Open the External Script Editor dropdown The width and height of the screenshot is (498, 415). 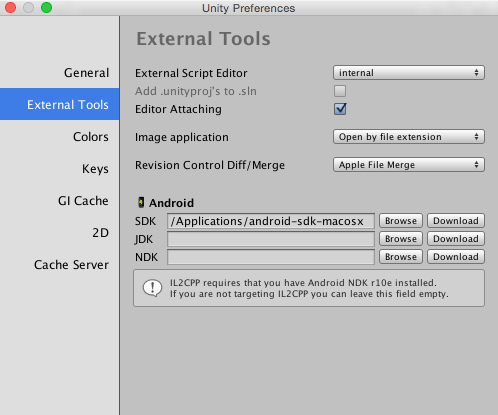coord(409,73)
